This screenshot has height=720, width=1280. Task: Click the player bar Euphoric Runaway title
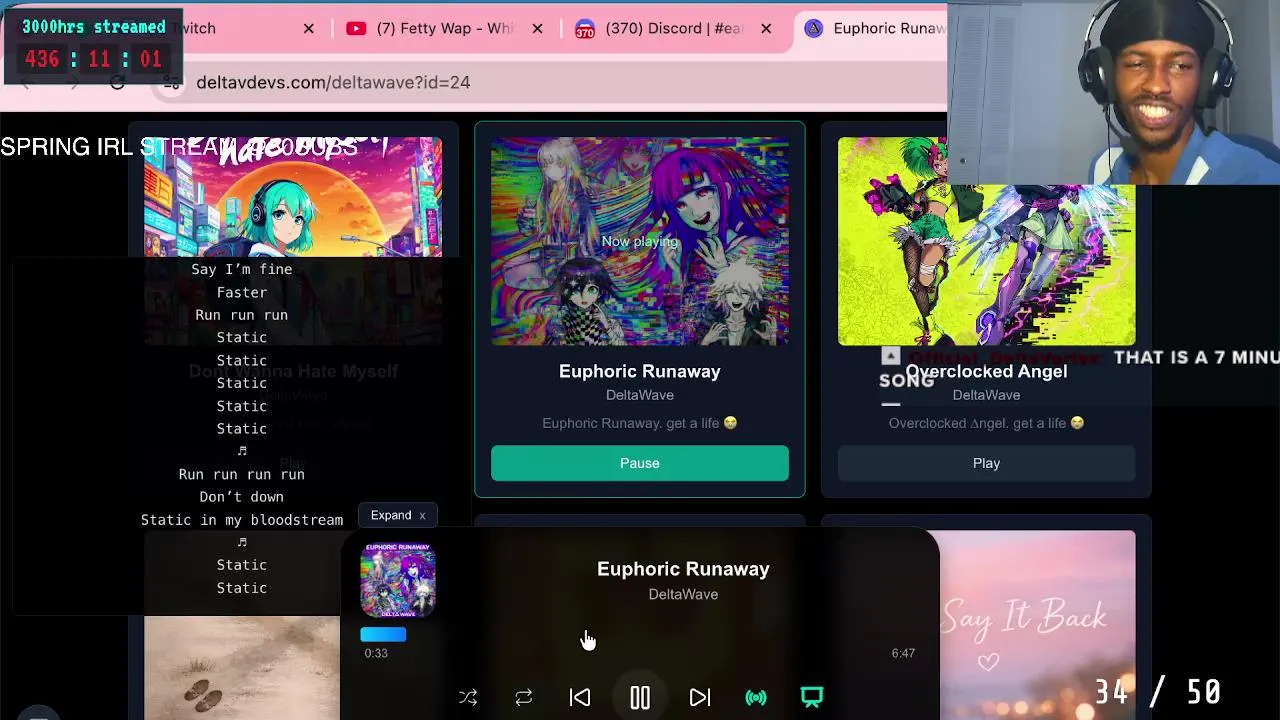click(683, 569)
